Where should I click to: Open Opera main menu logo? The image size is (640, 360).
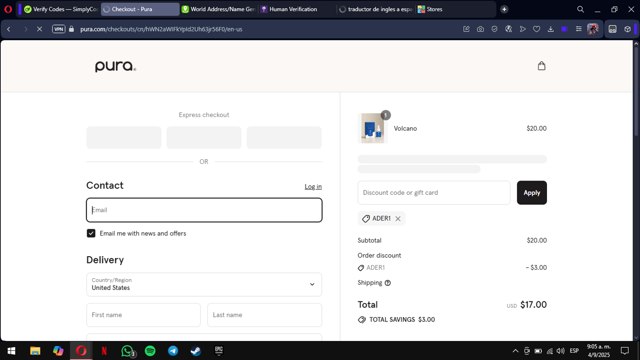[8, 9]
